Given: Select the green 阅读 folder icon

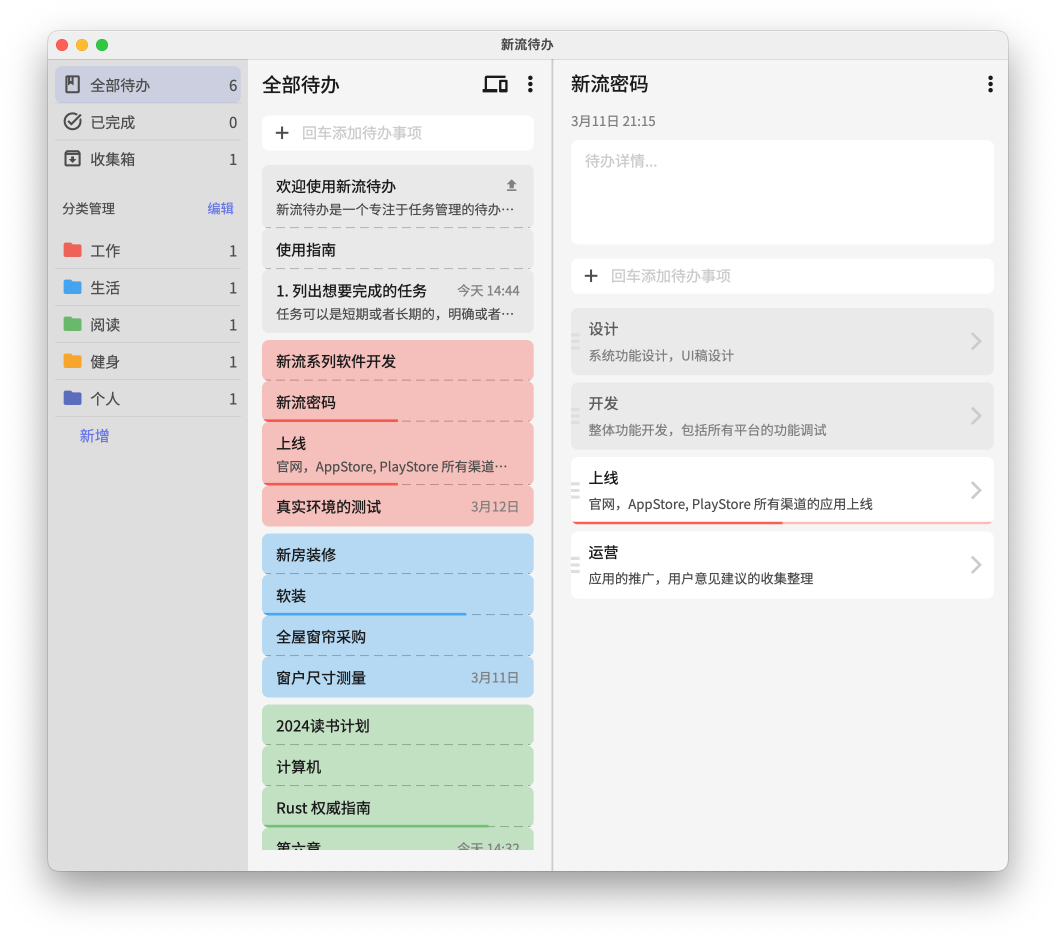Looking at the screenshot, I should tap(72, 324).
